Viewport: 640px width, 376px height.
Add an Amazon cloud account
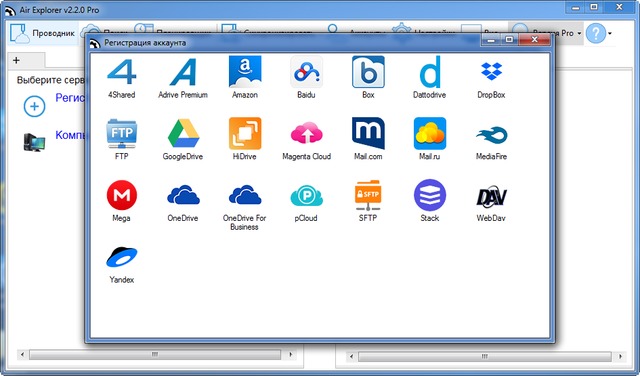pos(245,72)
